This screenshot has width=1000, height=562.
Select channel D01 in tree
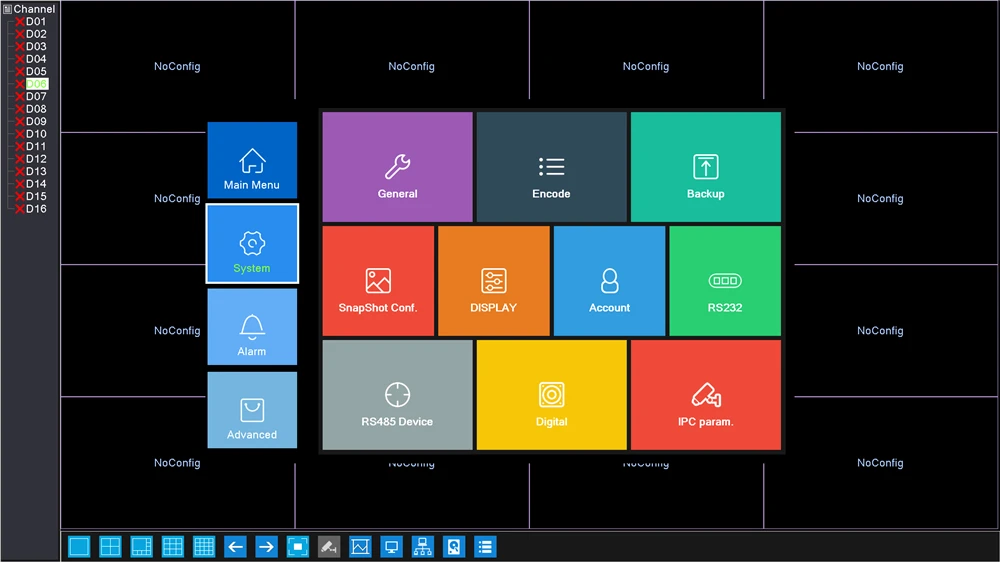(x=36, y=22)
